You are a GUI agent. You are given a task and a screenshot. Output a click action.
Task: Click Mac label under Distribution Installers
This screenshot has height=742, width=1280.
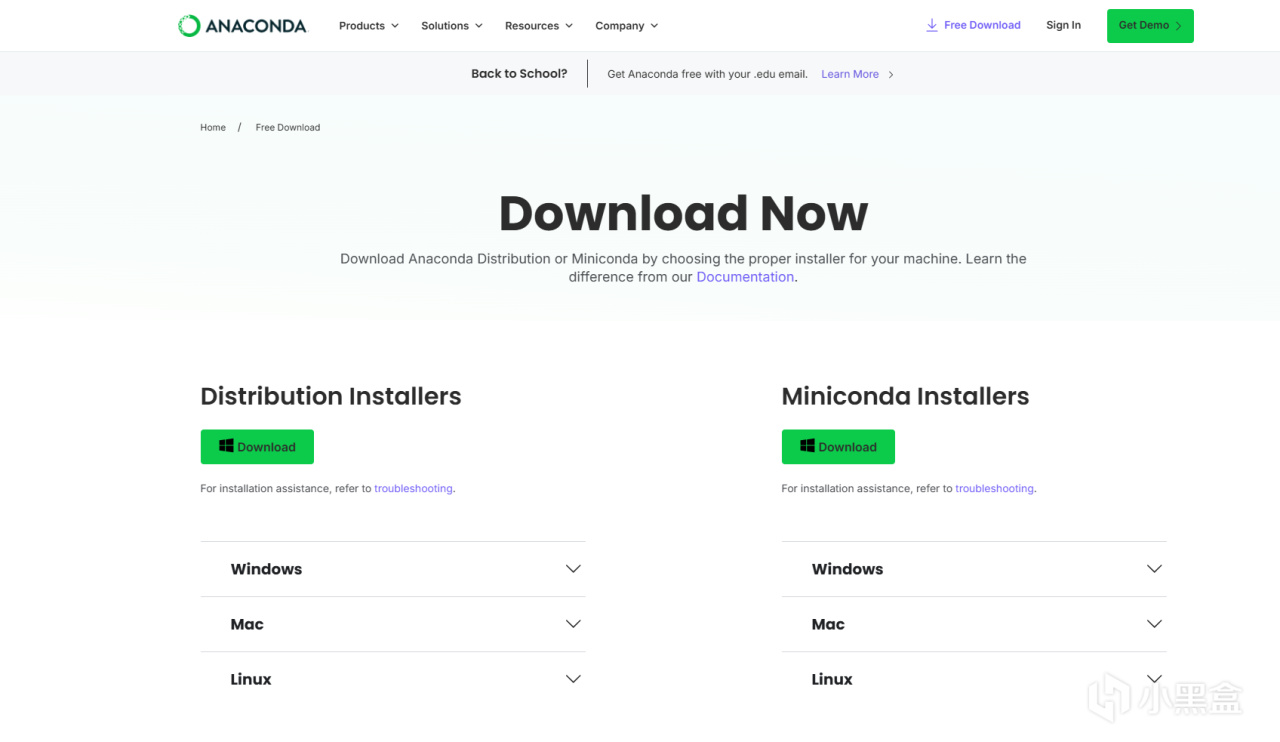[247, 624]
